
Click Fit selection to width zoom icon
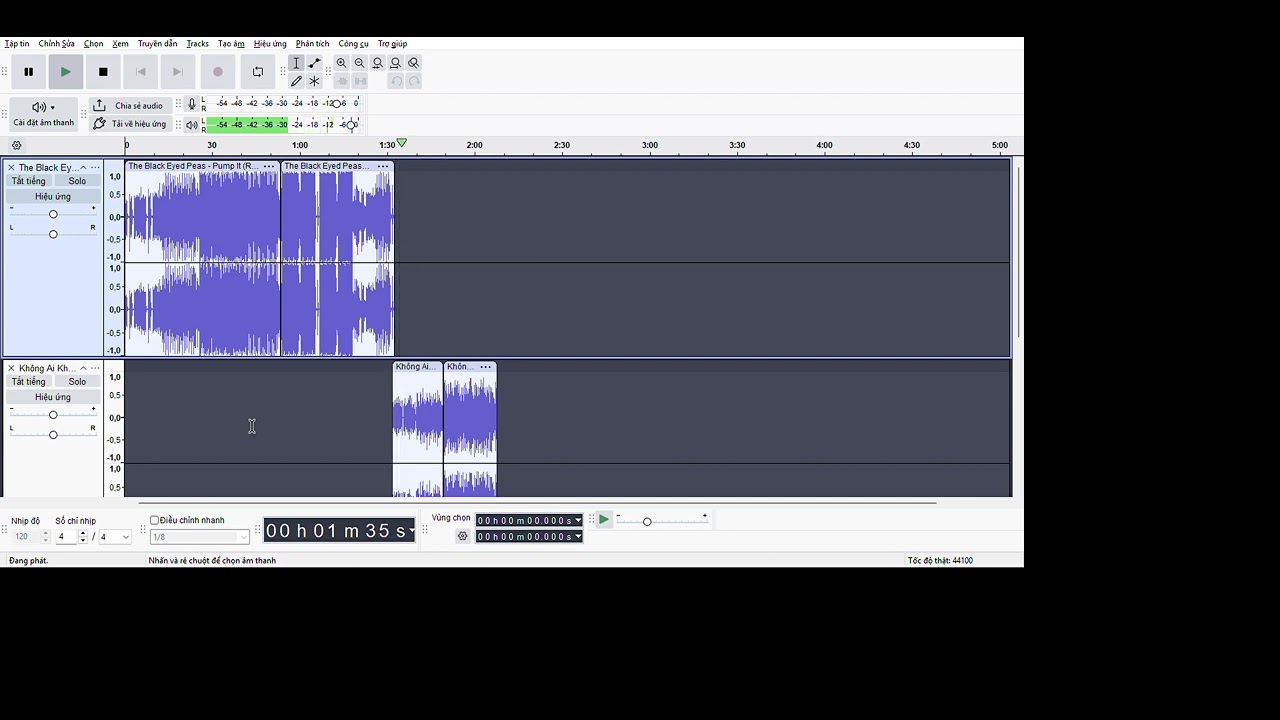pos(378,63)
